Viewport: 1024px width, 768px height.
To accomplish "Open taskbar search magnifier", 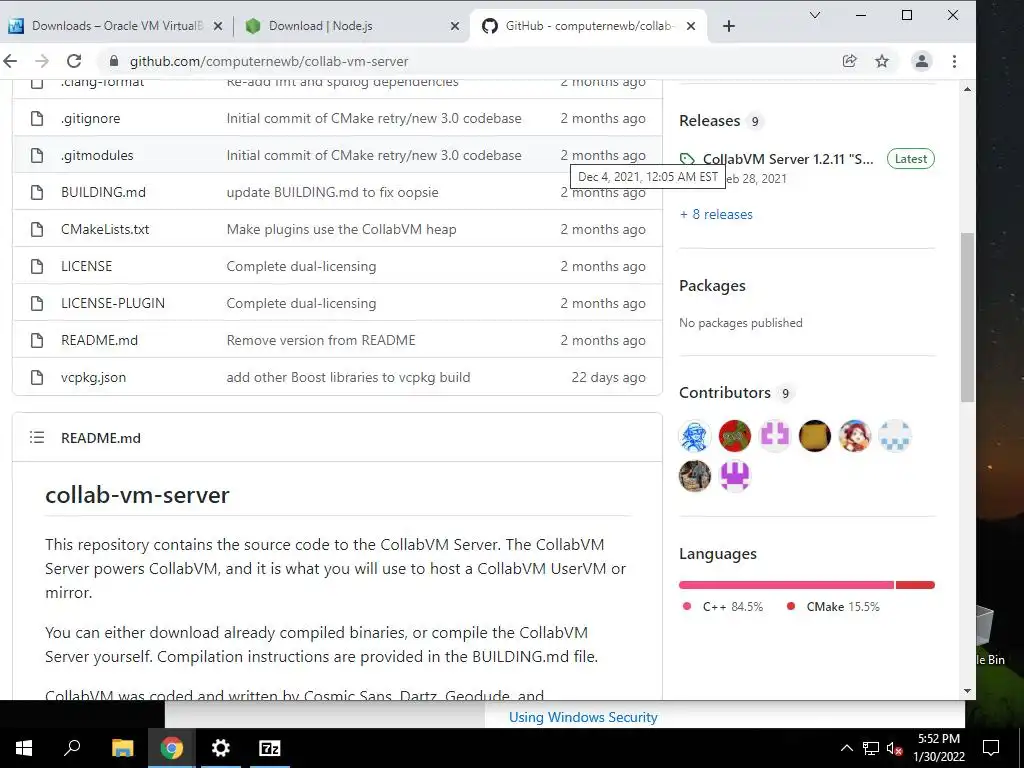I will 72,748.
